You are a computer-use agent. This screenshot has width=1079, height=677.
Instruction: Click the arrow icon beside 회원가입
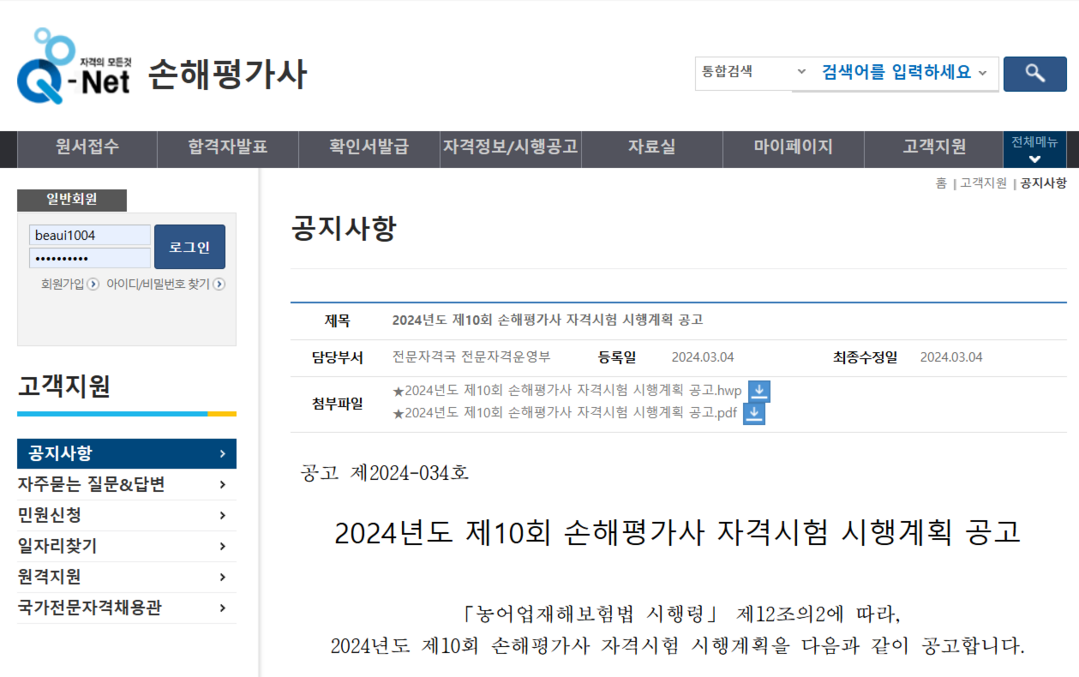point(93,284)
